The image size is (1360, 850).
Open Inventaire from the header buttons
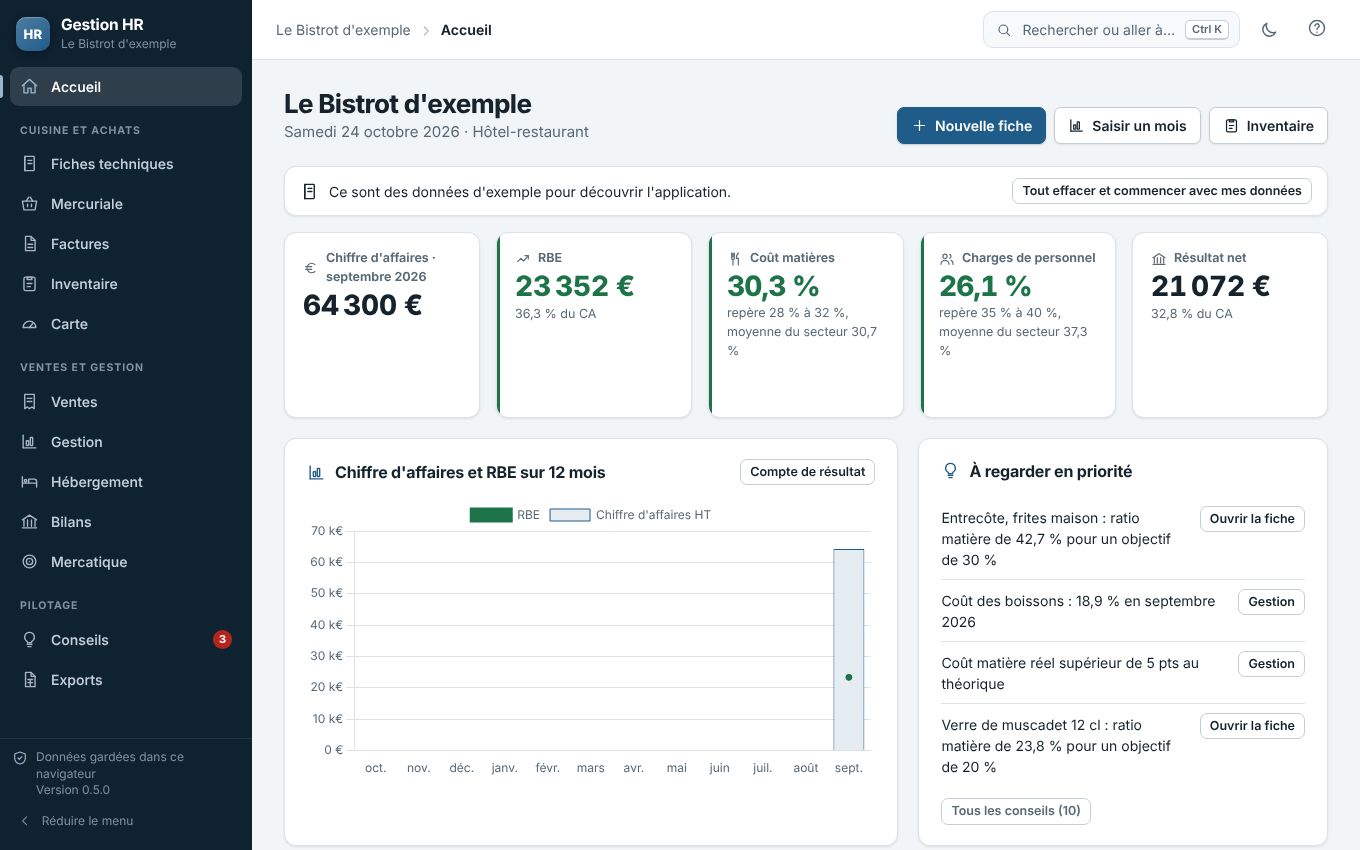pos(1268,126)
